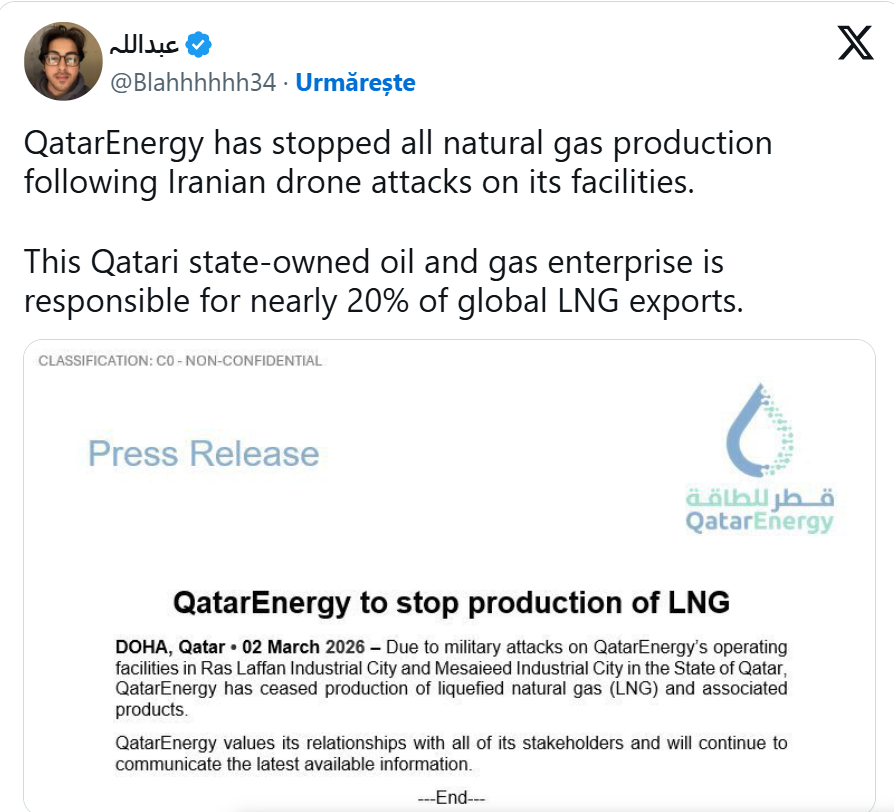Click paragraph about valuing stakeholder relationships

point(451,754)
